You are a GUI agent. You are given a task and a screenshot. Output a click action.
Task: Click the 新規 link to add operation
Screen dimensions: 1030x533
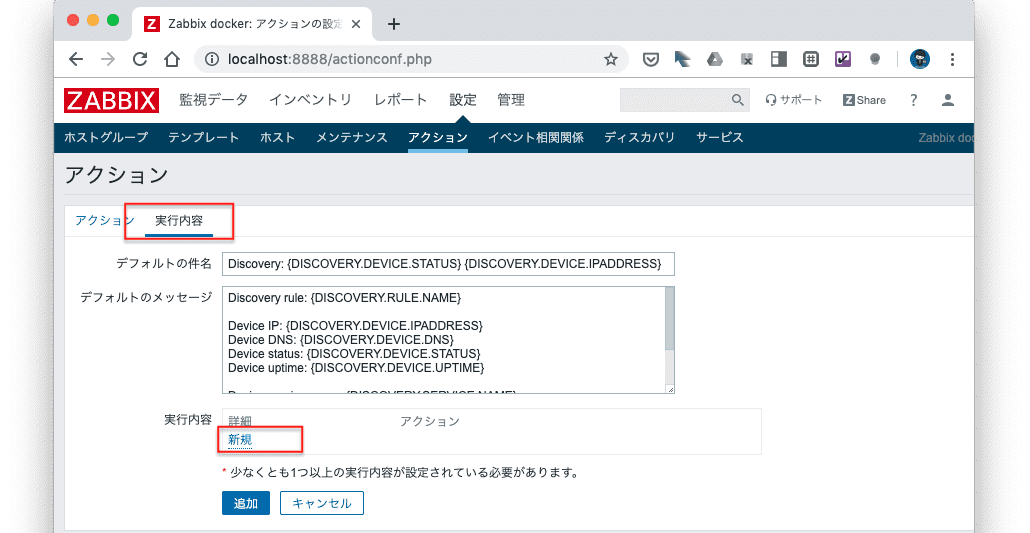click(240, 440)
